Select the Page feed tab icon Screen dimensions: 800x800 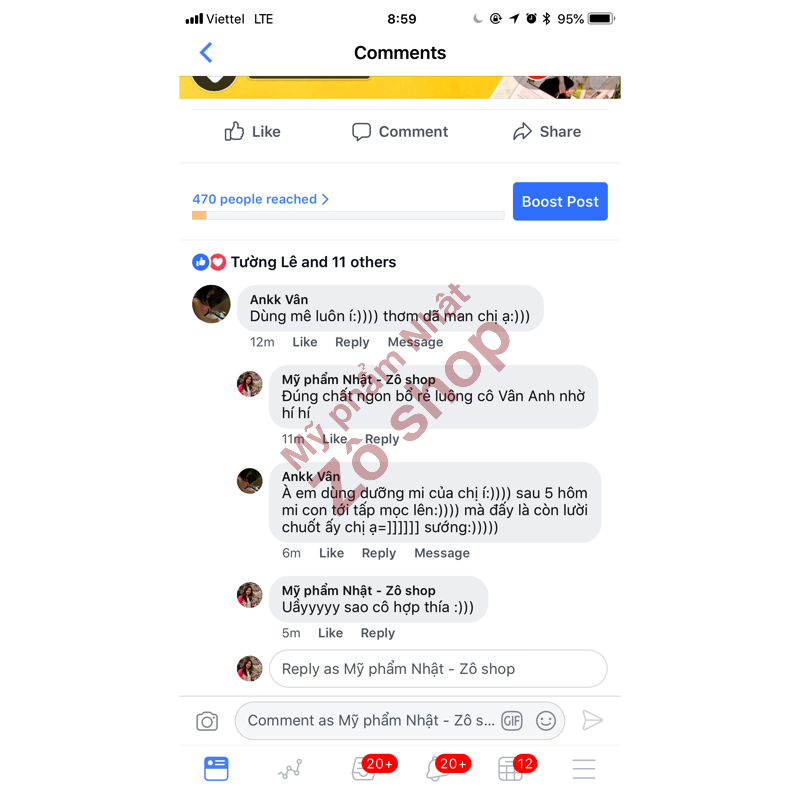216,769
